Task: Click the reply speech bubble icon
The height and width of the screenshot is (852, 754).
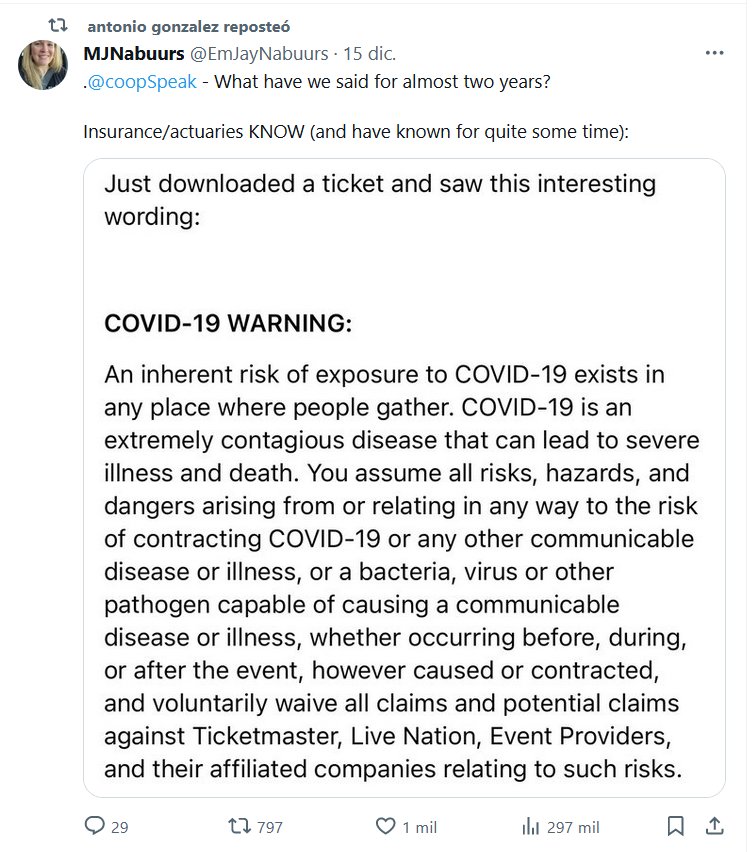Action: pyautogui.click(x=95, y=826)
